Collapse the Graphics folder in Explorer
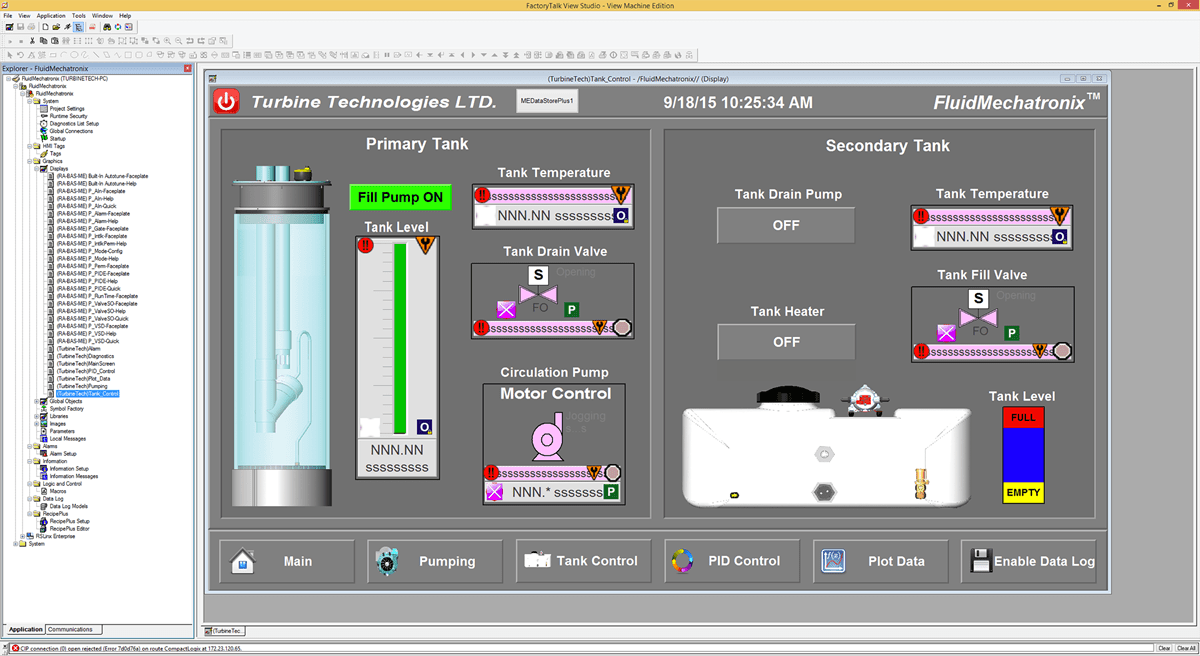This screenshot has width=1200, height=656. point(29,161)
